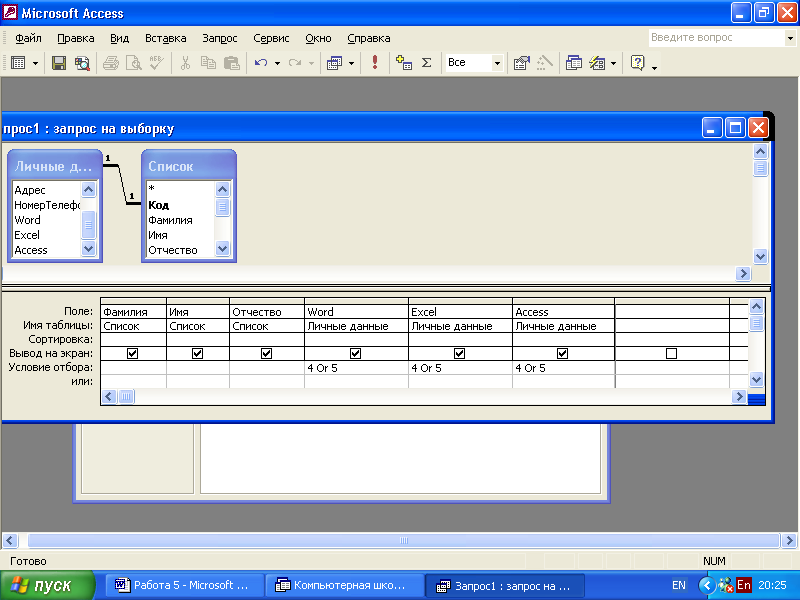Run the spelling check icon

157,63
